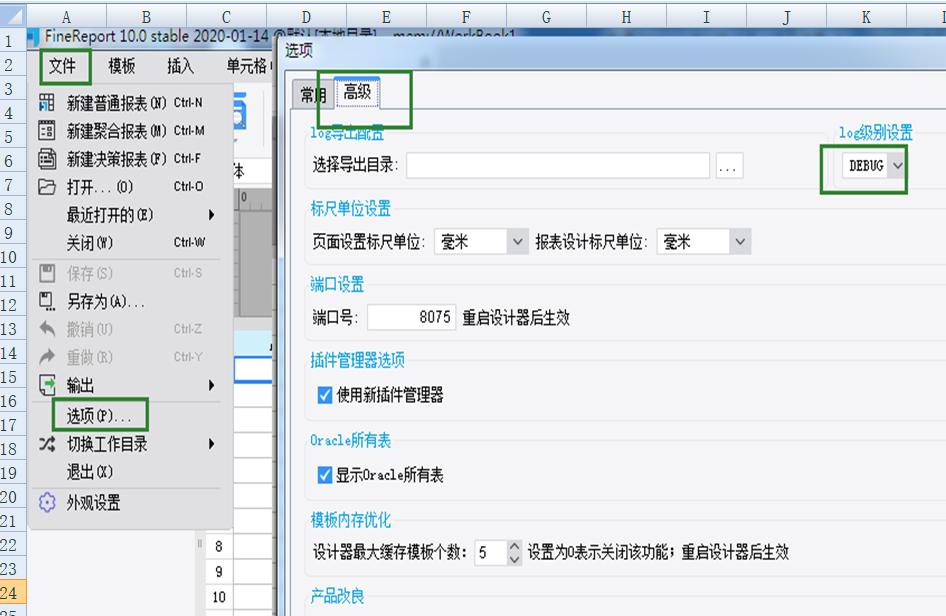
Task: Open the 单元格 menu
Action: [247, 66]
